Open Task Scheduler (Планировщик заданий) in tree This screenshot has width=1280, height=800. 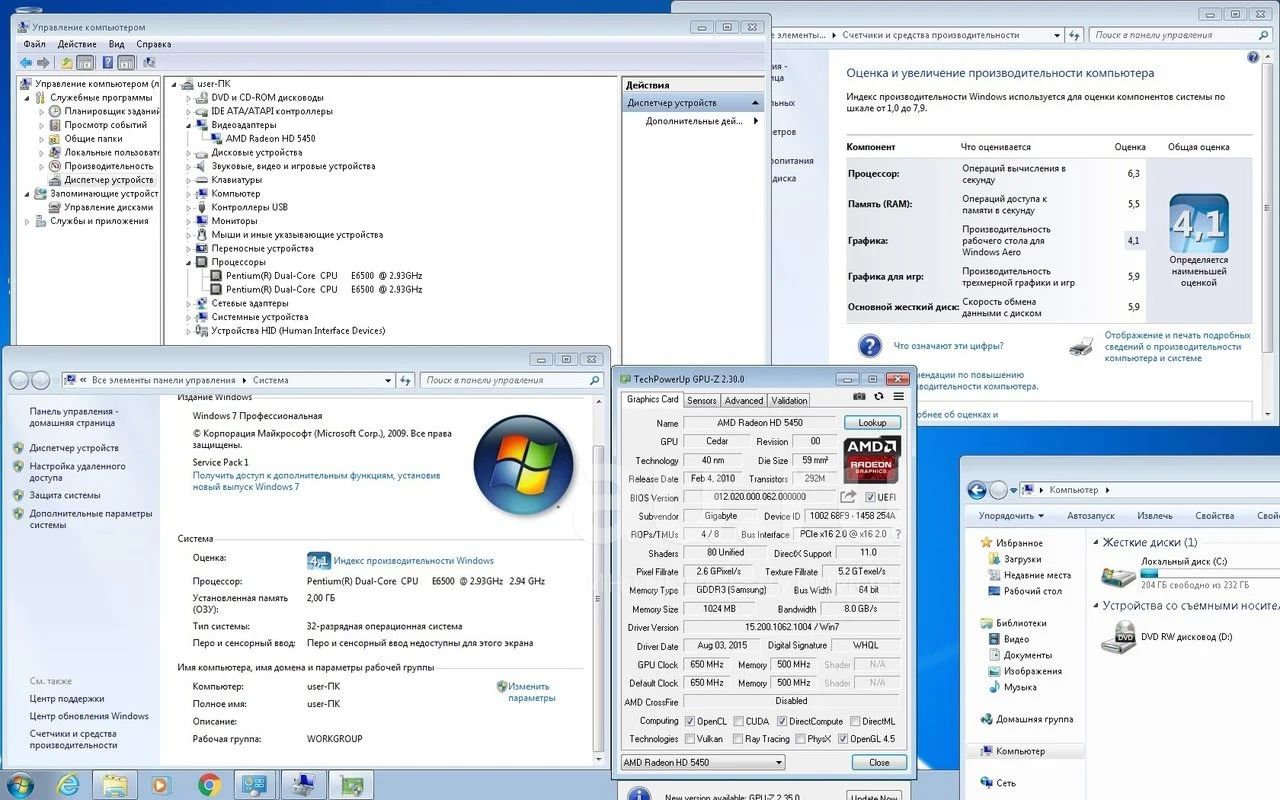(104, 111)
